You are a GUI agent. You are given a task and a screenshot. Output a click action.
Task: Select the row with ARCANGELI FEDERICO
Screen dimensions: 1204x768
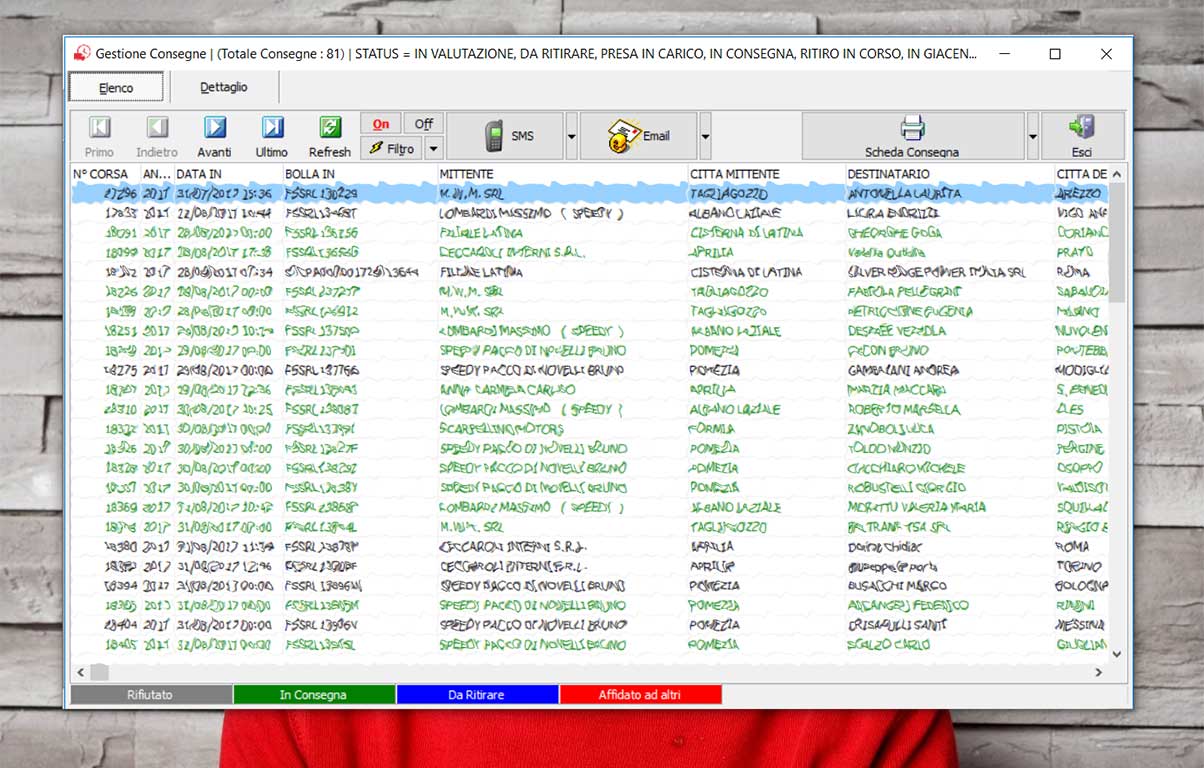point(590,605)
